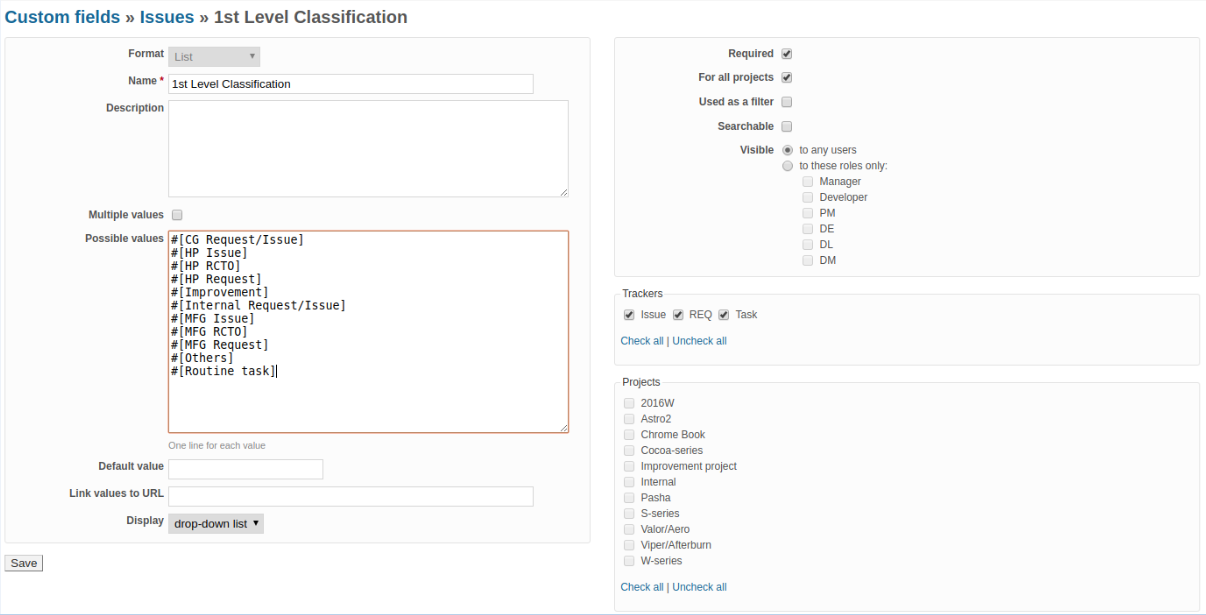Check the 2016W project checkbox
Image resolution: width=1206 pixels, height=615 pixels.
coord(628,403)
